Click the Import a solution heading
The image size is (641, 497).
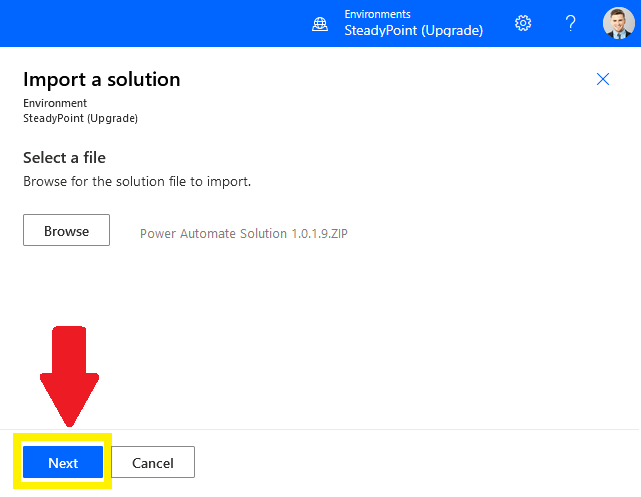coord(101,79)
